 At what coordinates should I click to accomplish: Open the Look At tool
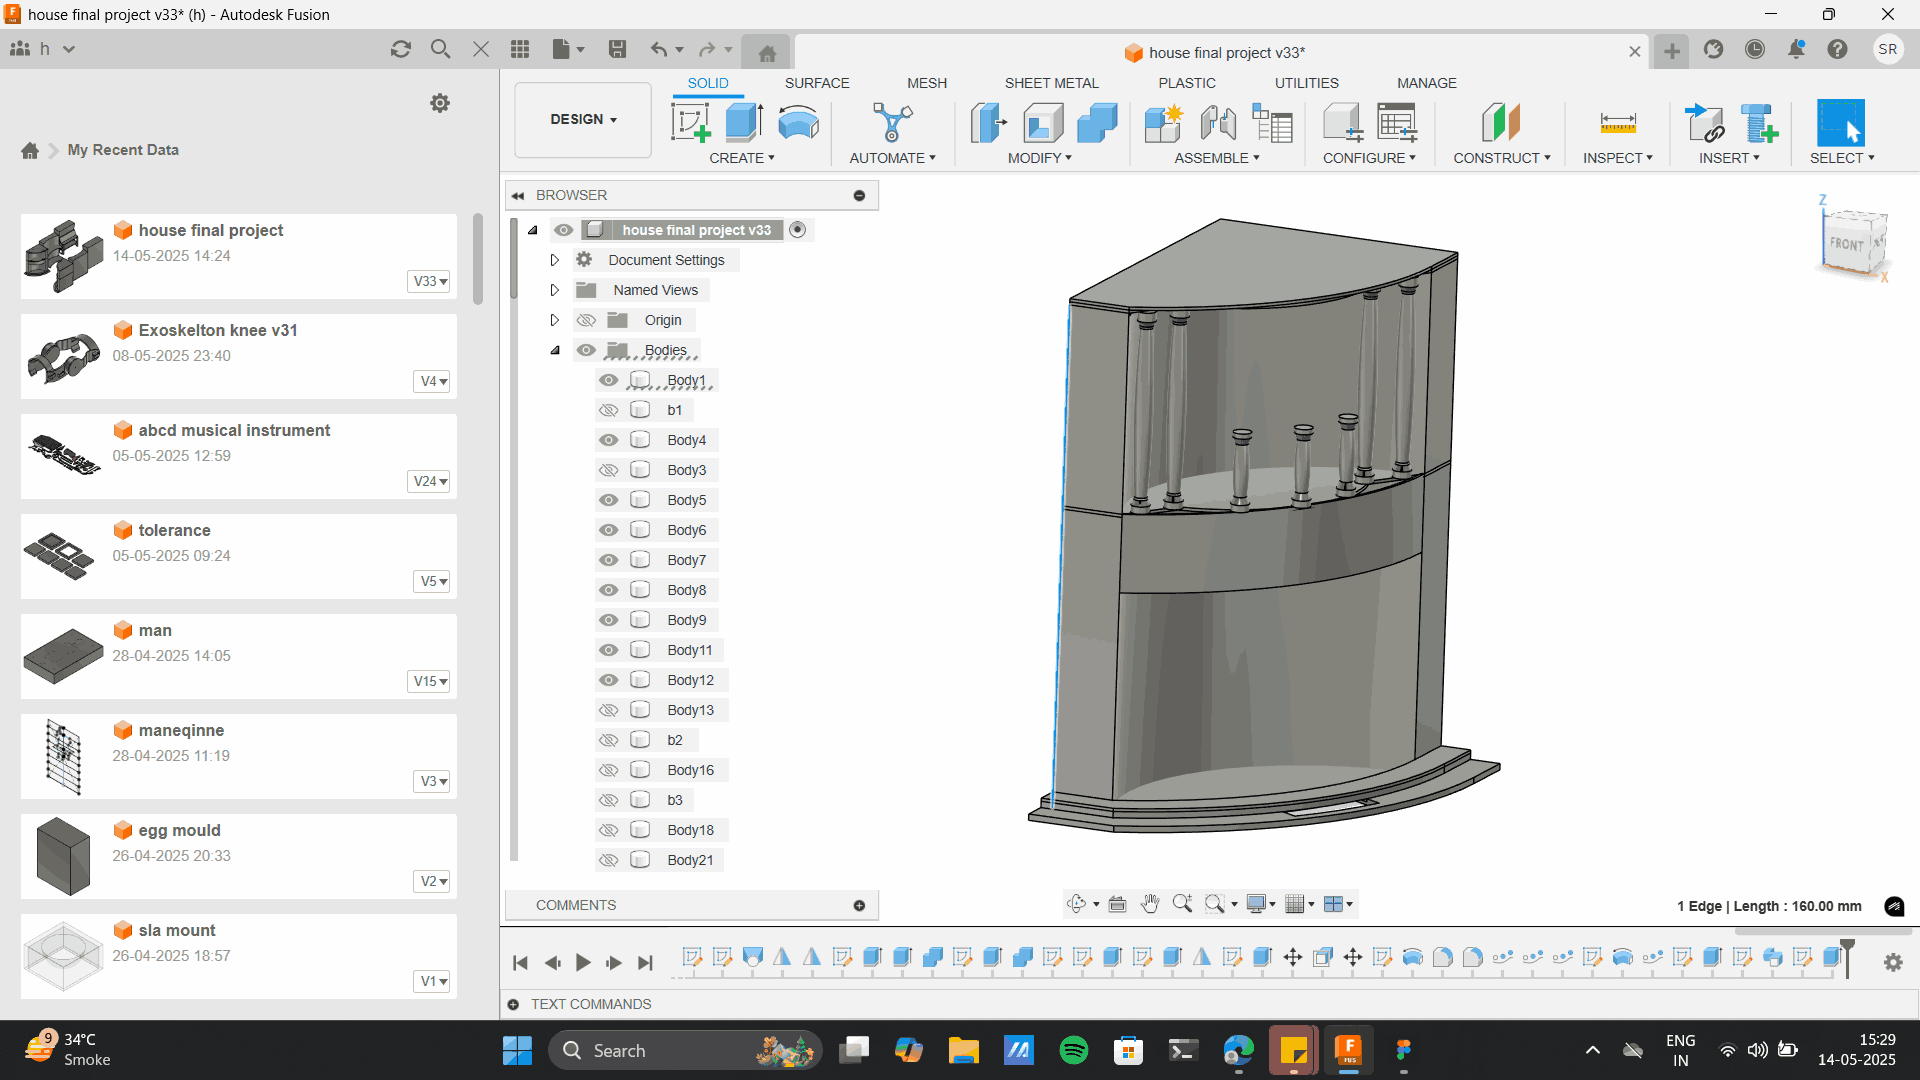[x=1117, y=904]
